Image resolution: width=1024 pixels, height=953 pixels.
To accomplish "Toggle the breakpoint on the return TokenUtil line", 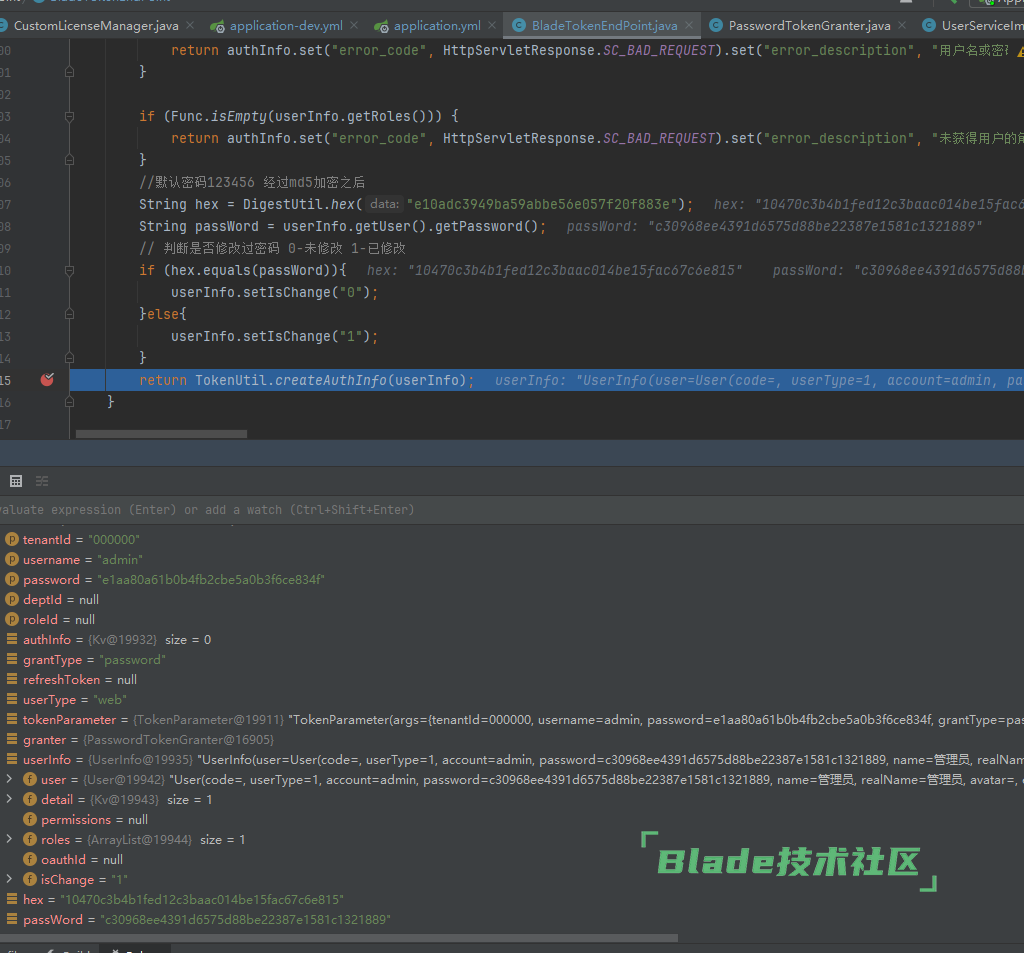I will coord(47,380).
